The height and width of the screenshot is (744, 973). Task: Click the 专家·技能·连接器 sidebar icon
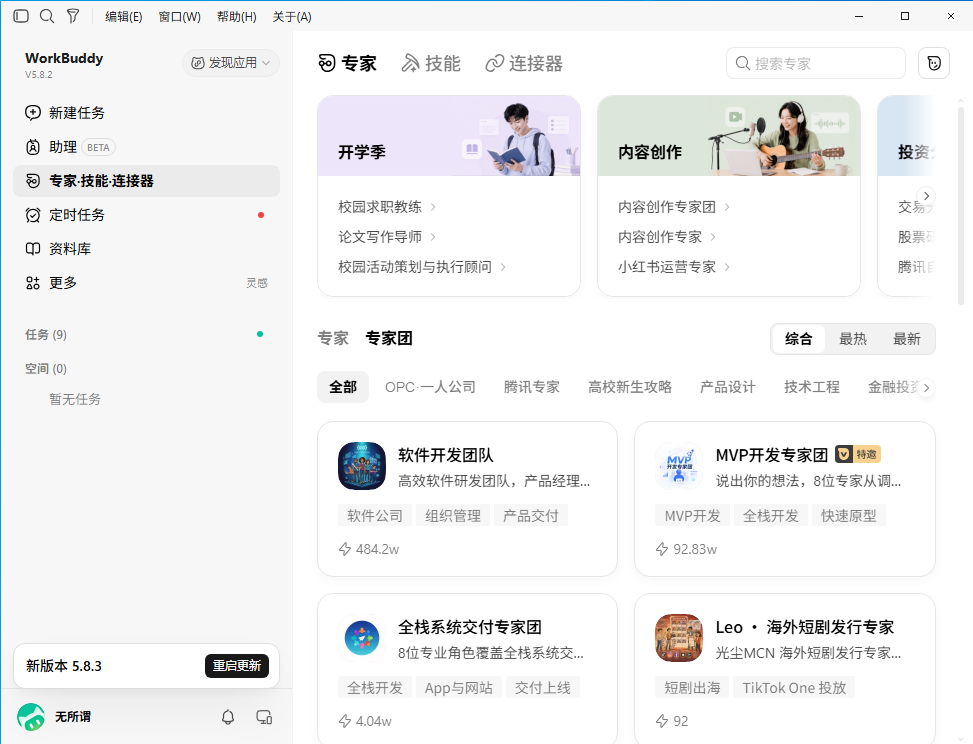pyautogui.click(x=33, y=181)
